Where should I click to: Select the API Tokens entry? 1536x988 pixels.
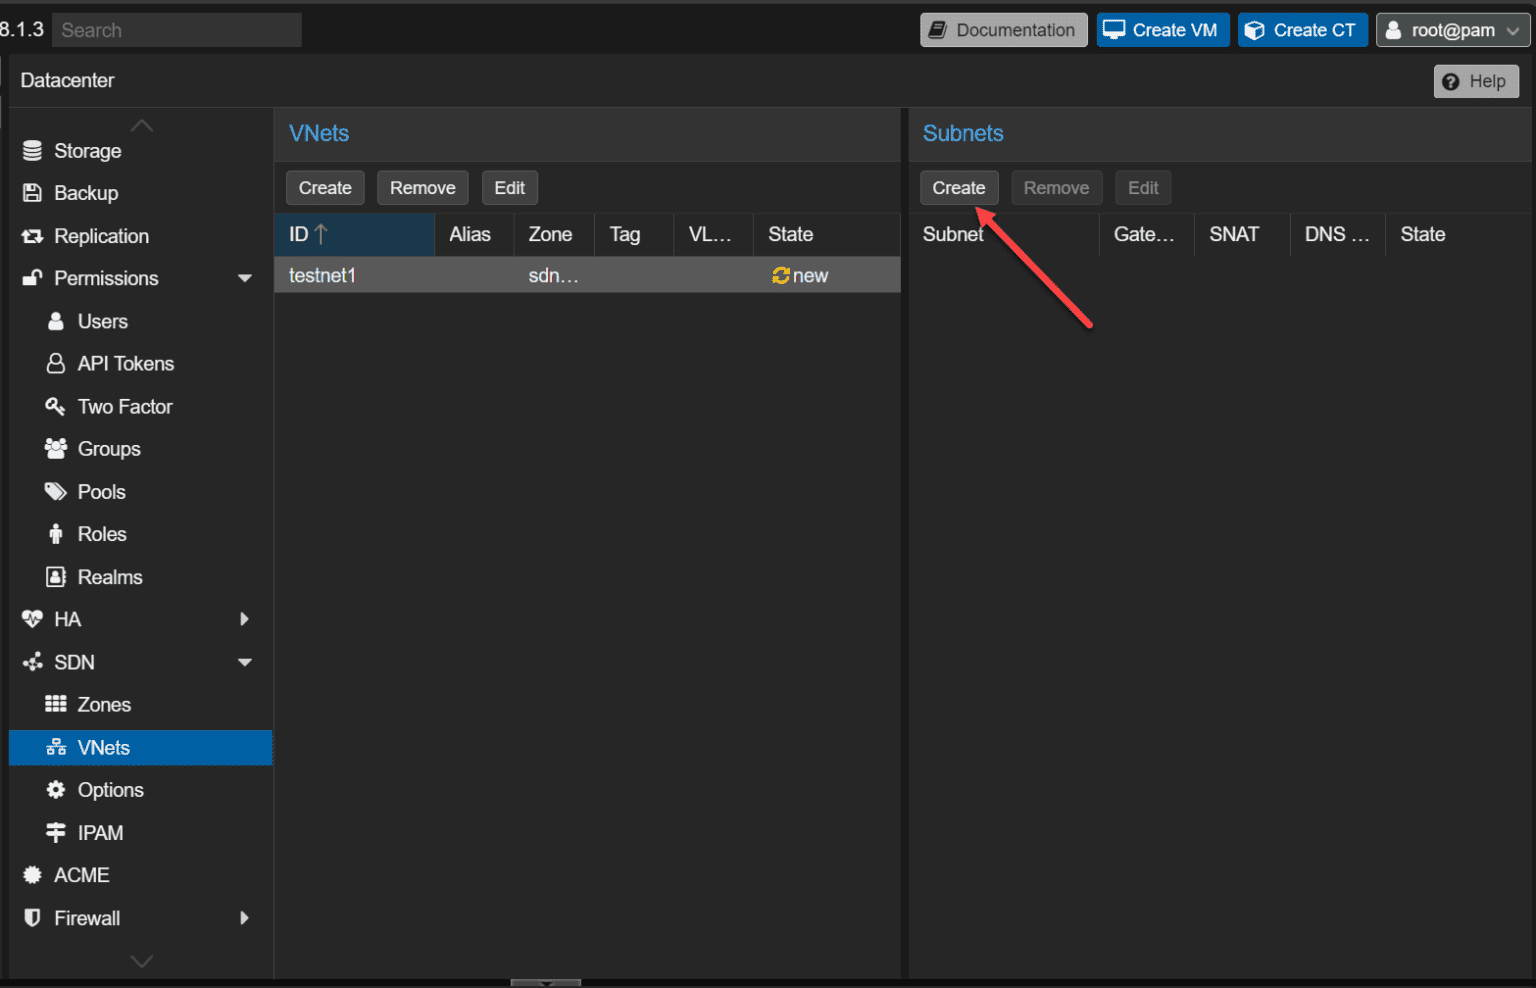coord(126,363)
